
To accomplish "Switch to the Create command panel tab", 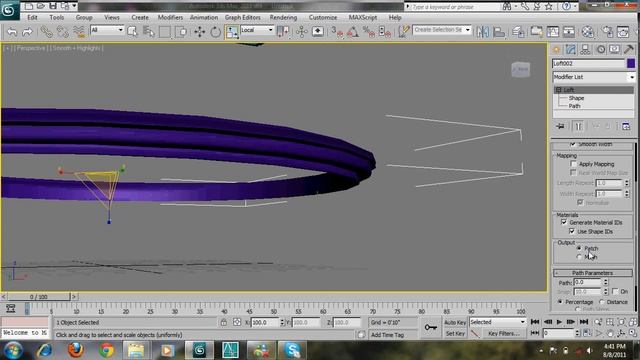I will point(556,49).
